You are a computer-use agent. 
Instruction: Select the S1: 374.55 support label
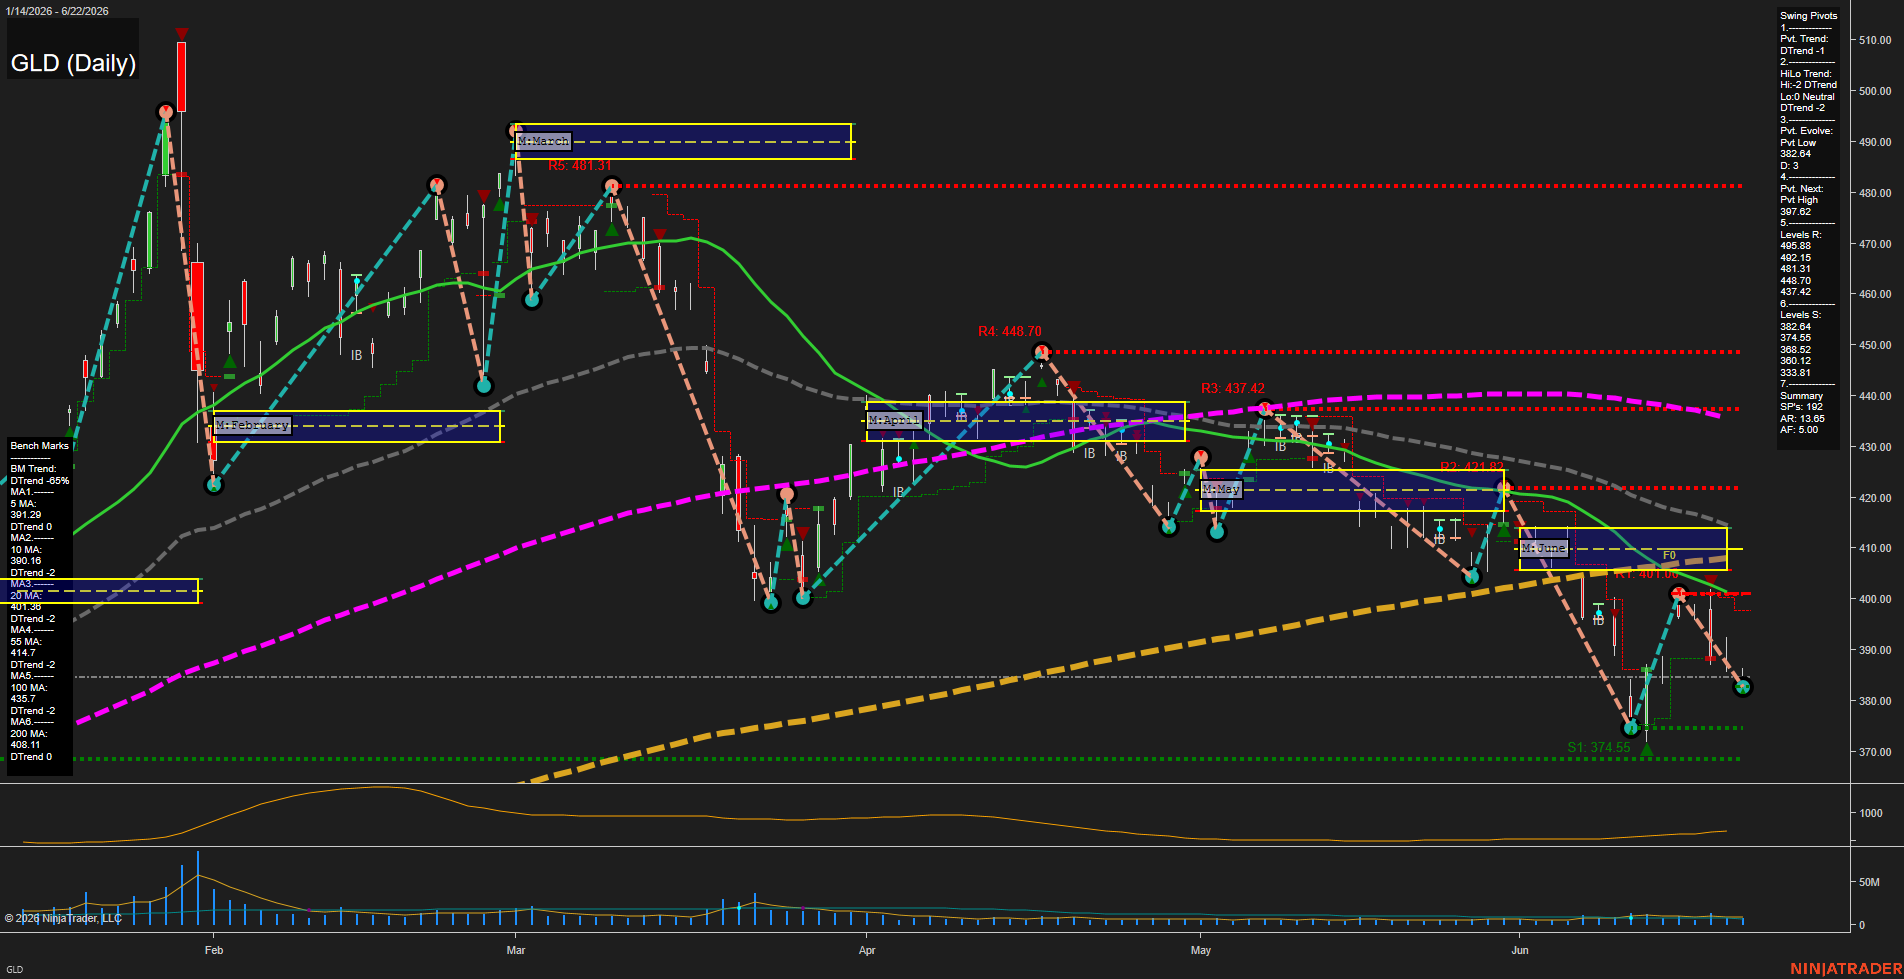pyautogui.click(x=1599, y=747)
